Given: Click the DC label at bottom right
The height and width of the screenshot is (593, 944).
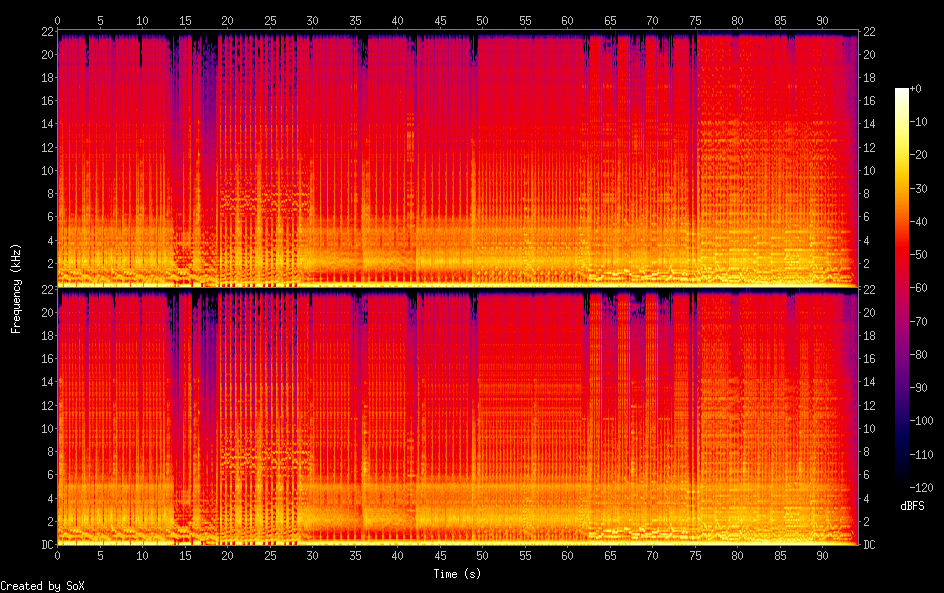Looking at the screenshot, I should (870, 544).
